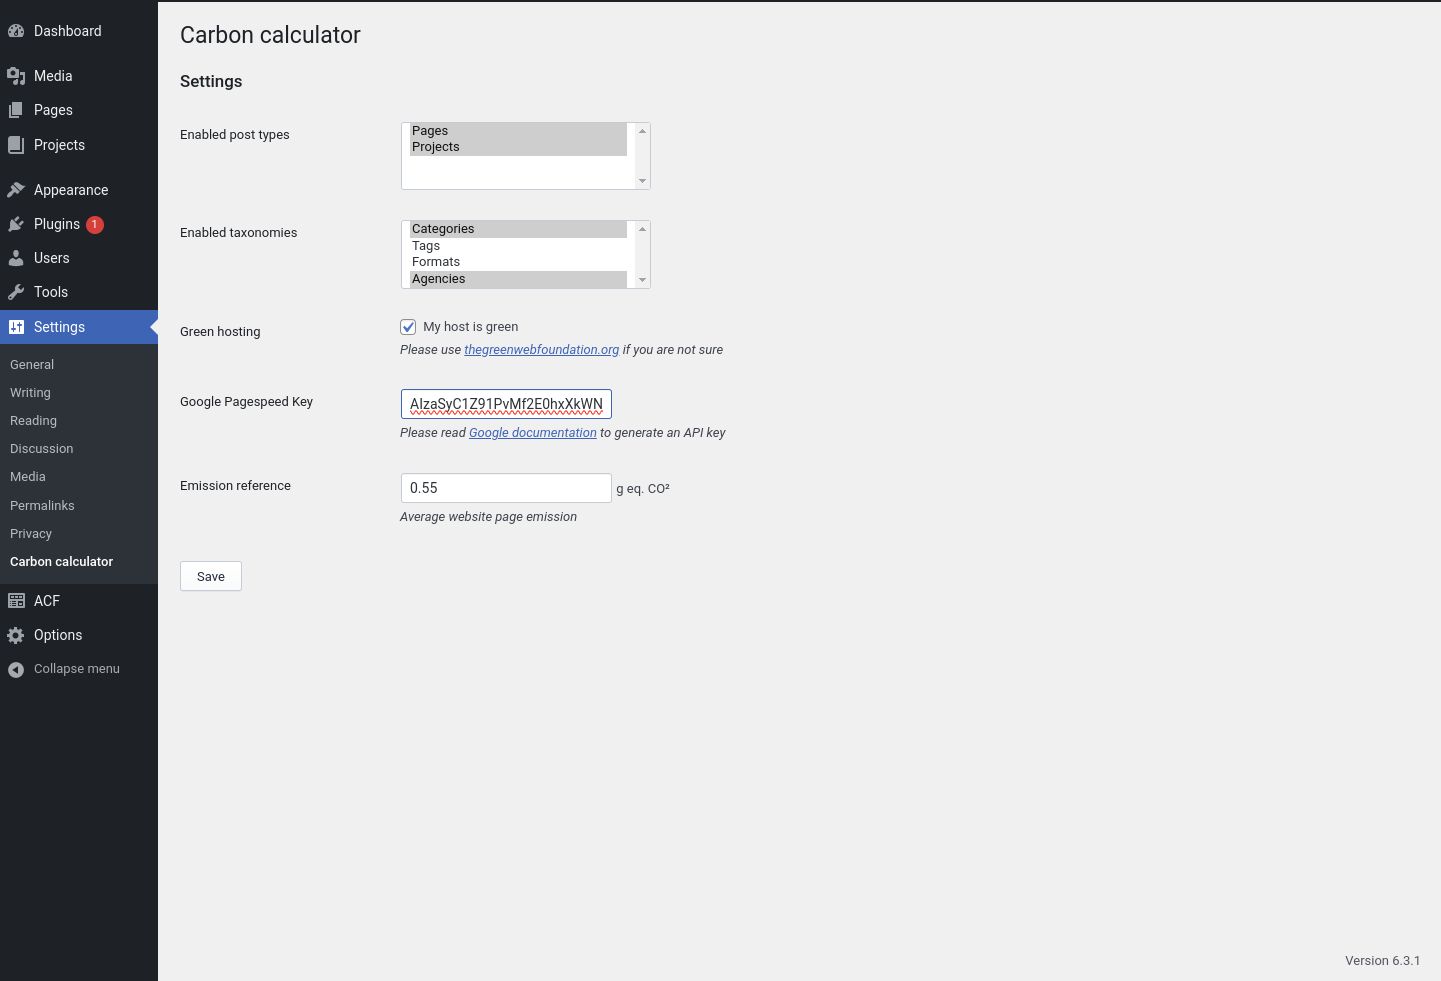The height and width of the screenshot is (981, 1441).
Task: Open the Tools menu
Action: [79, 292]
